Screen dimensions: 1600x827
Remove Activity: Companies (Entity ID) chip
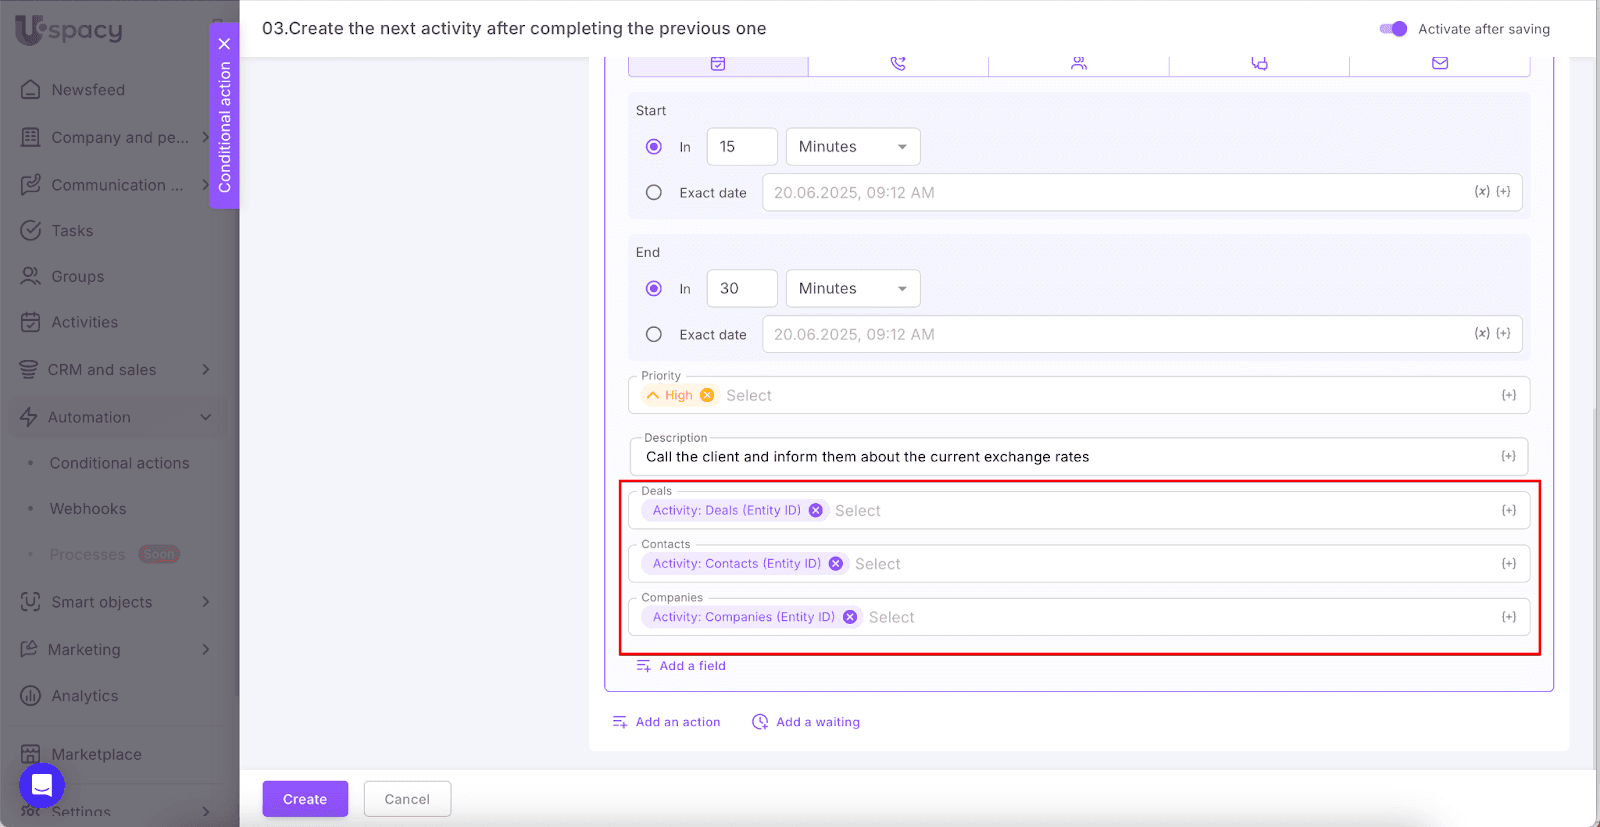pos(850,617)
